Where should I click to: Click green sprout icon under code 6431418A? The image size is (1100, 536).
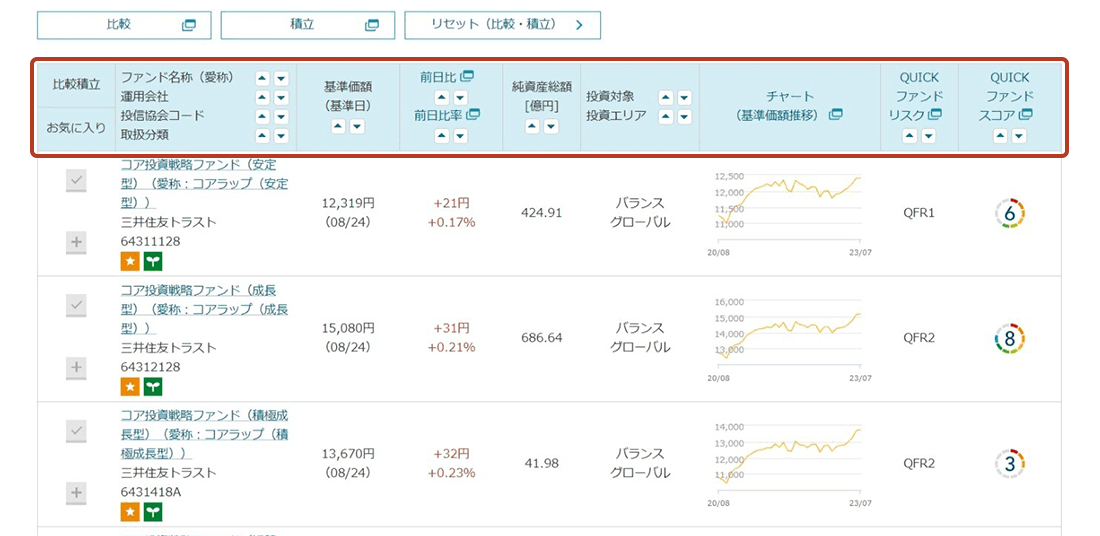(153, 512)
